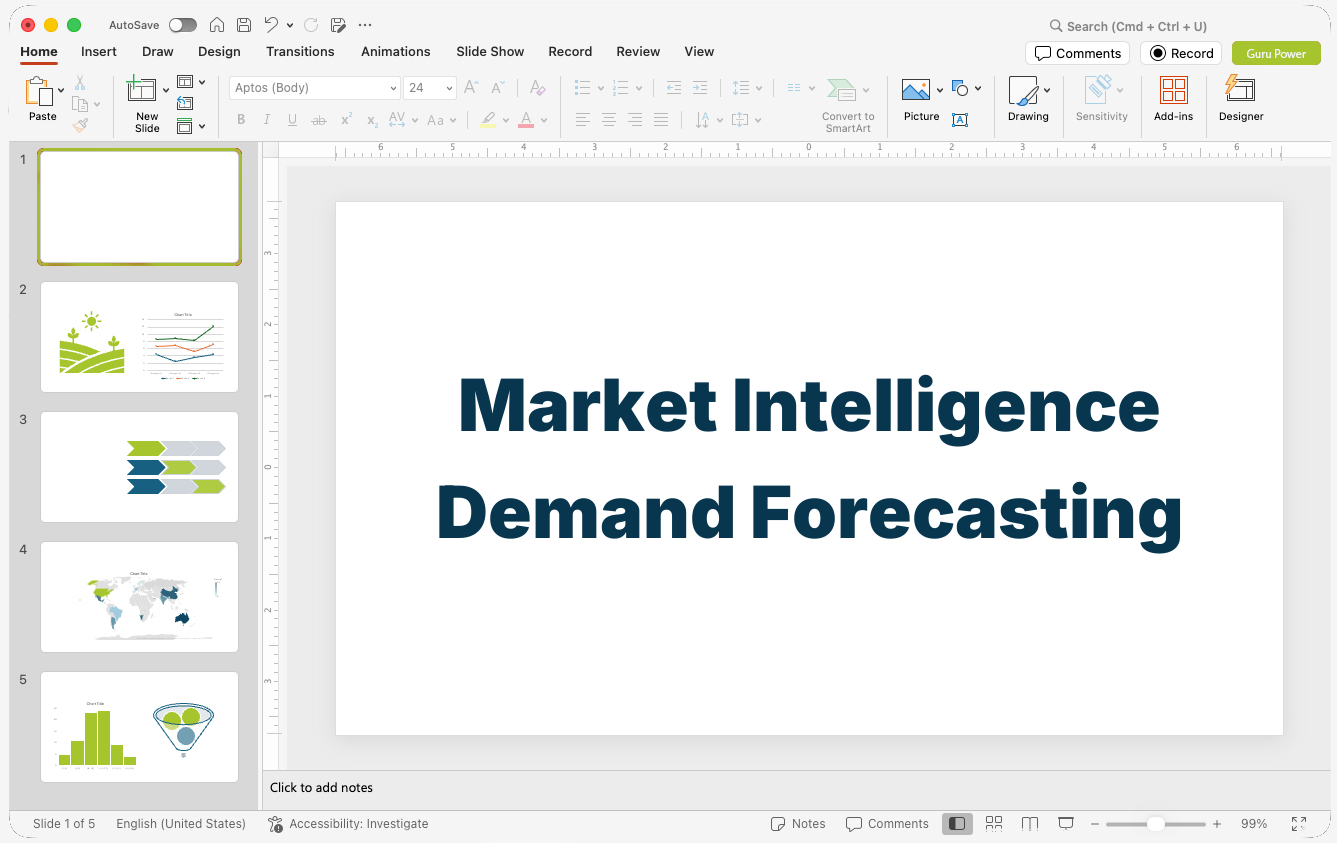1337x843 pixels.
Task: Switch to the Draw tab
Action: coord(158,52)
